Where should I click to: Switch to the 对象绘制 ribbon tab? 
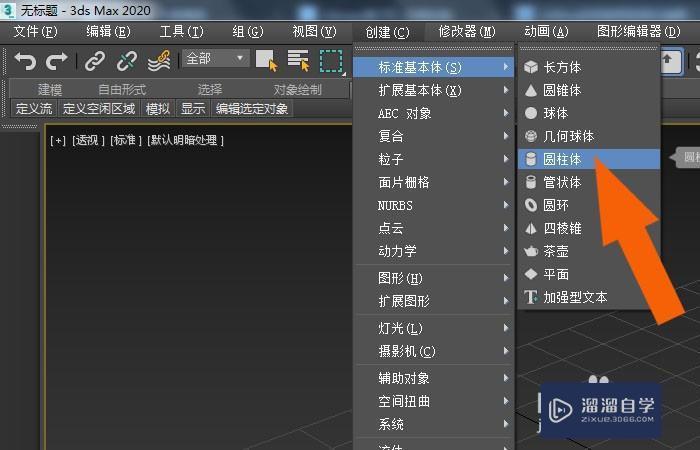297,90
